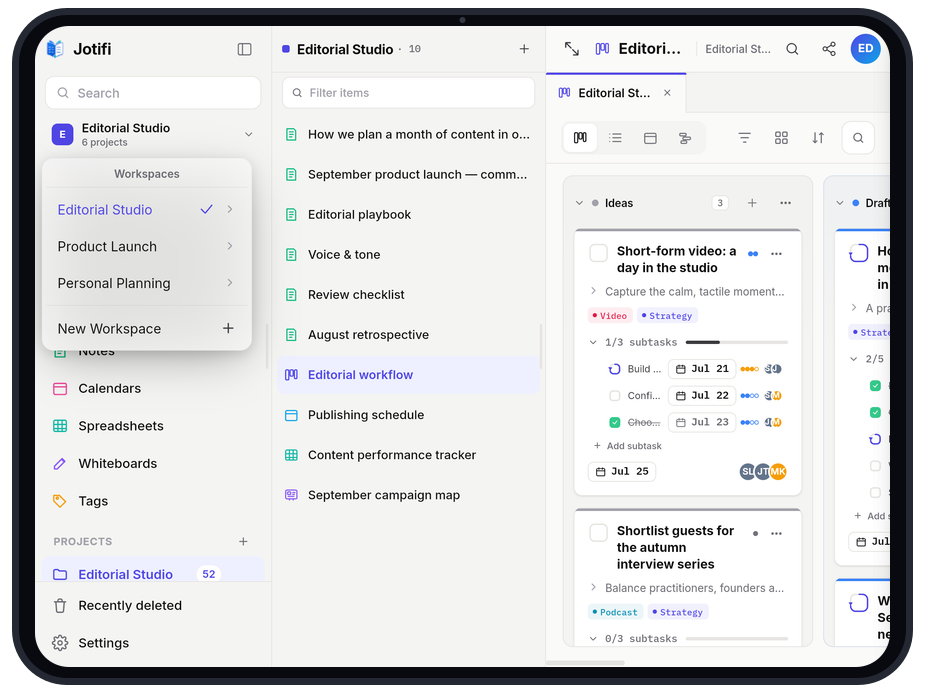Uncheck the completed Choo... subtask
The height and width of the screenshot is (693, 925).
[x=615, y=422]
